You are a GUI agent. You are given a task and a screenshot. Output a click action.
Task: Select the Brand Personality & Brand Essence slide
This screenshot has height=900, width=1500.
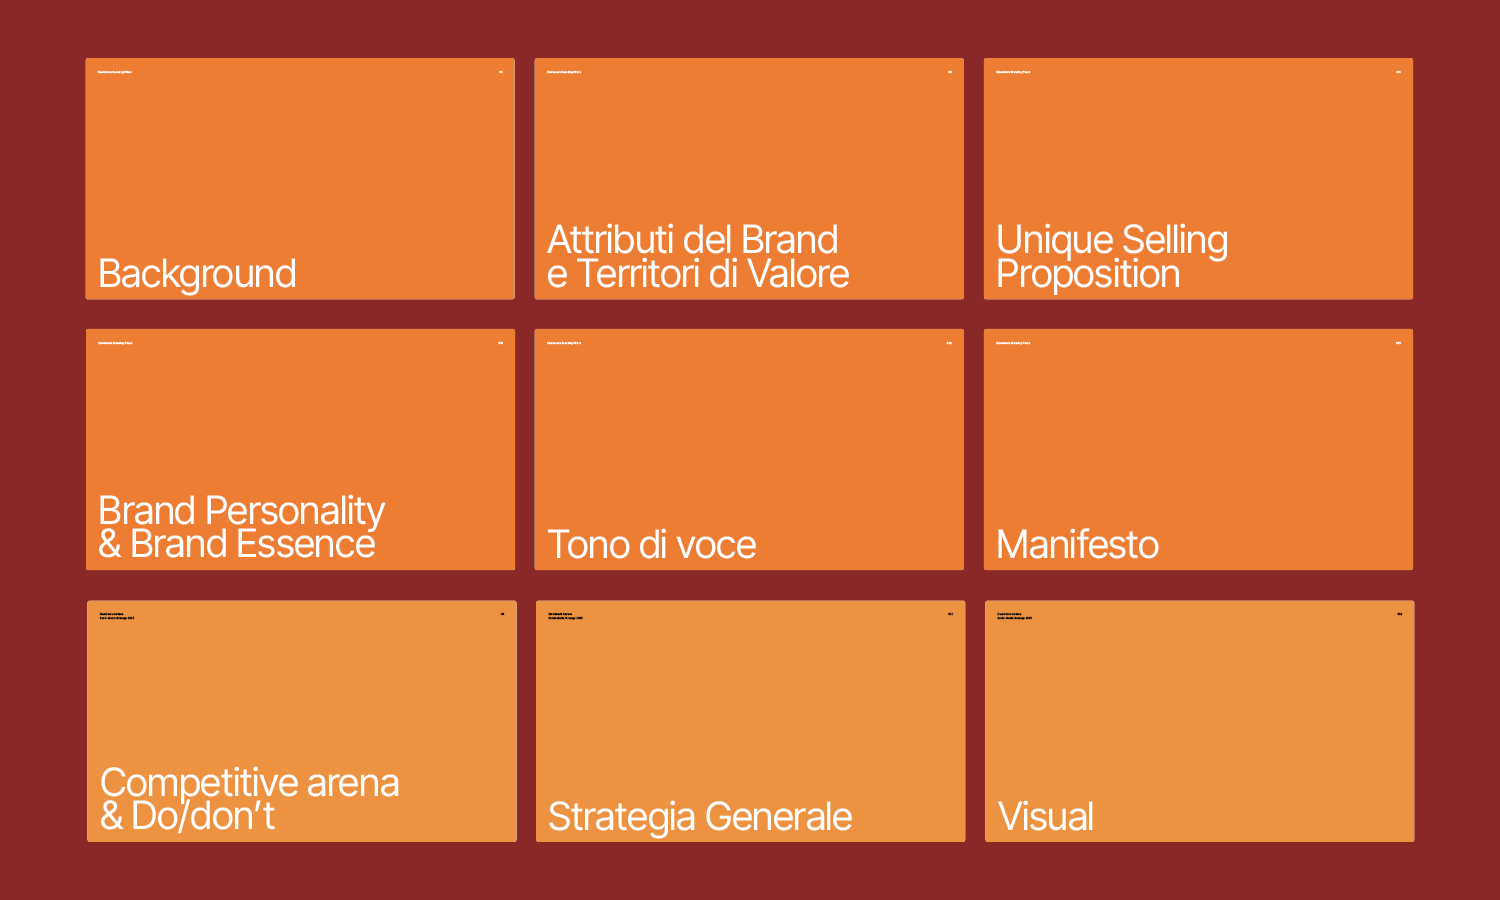(300, 449)
